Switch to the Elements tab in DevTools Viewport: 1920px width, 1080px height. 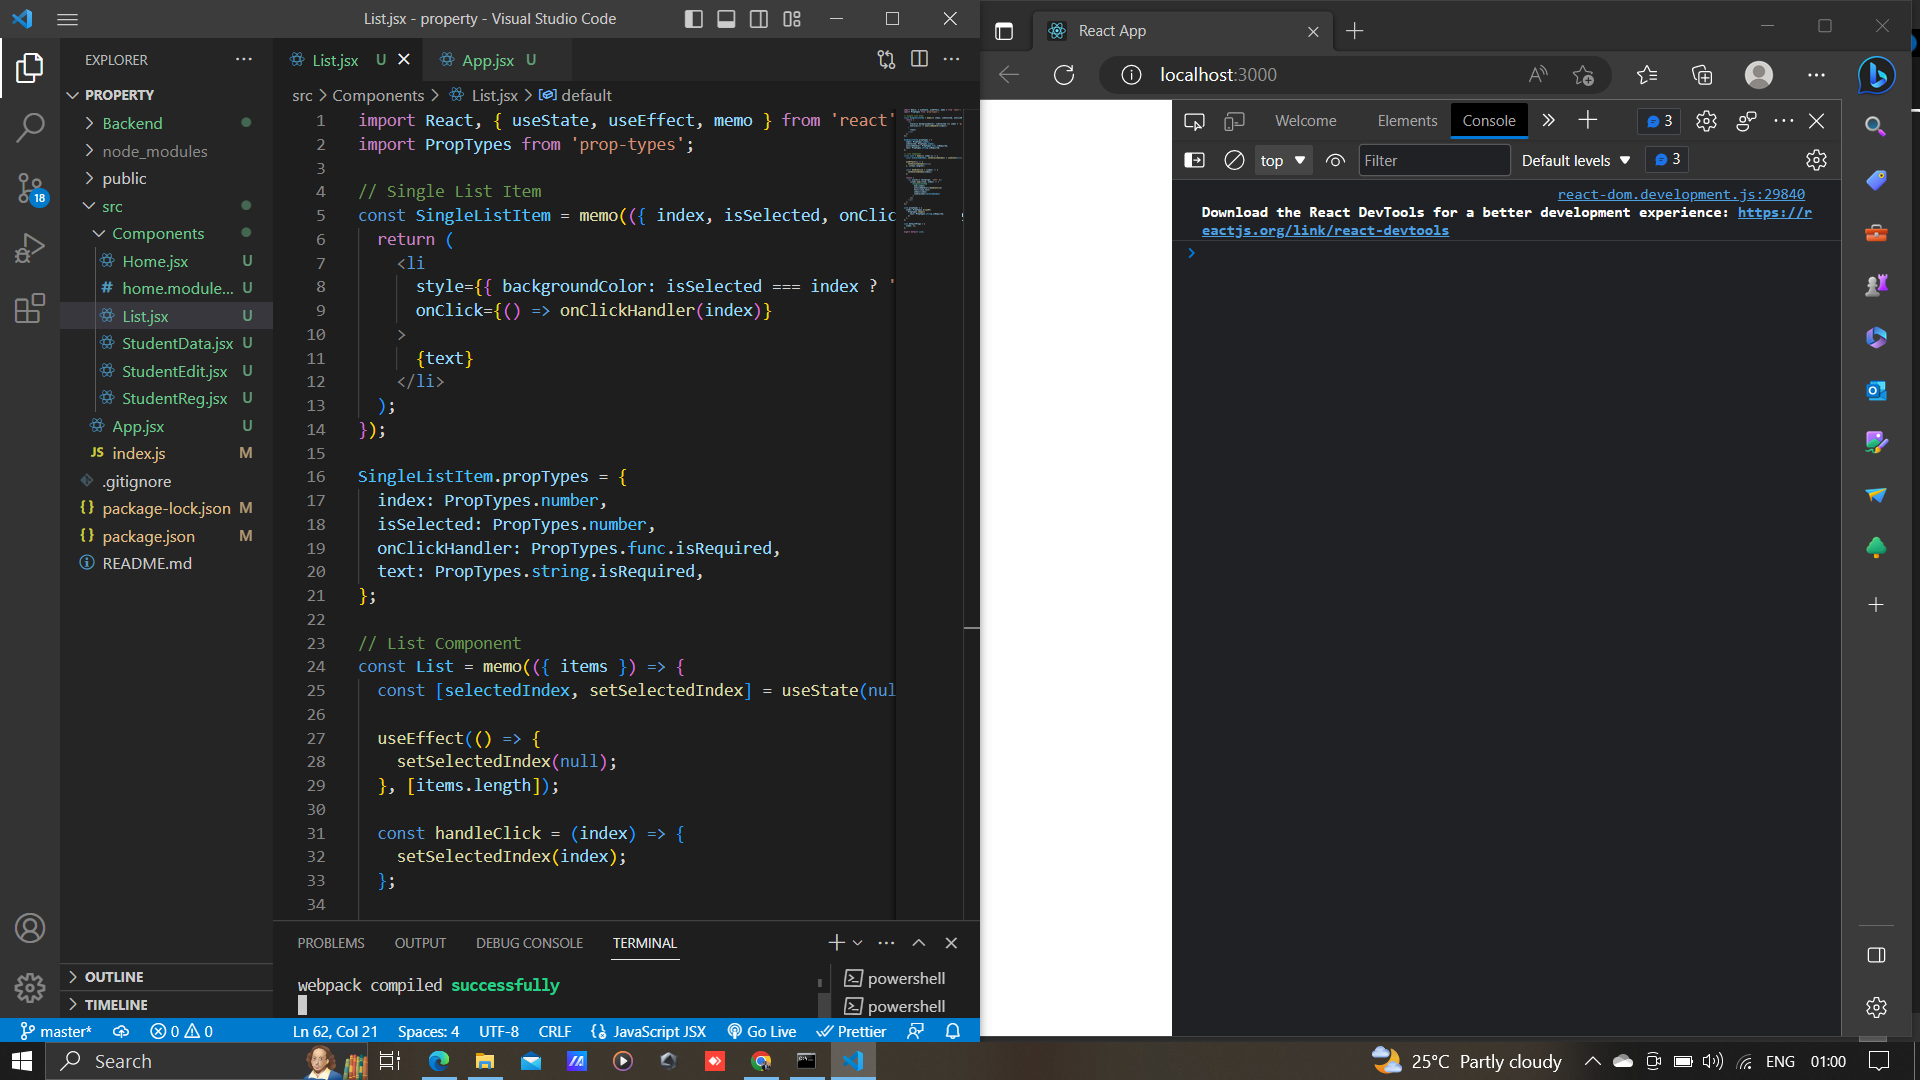[1406, 121]
